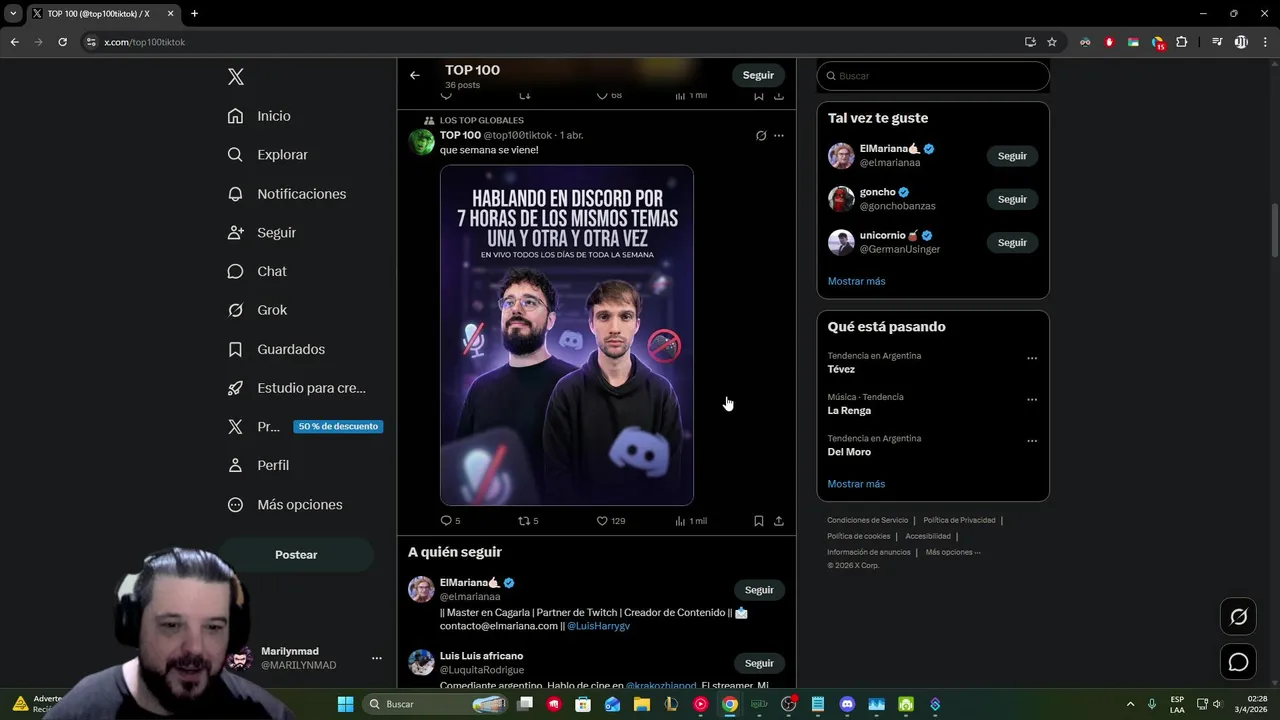Image resolution: width=1280 pixels, height=720 pixels.
Task: Open the Windows Start menu
Action: [345, 704]
